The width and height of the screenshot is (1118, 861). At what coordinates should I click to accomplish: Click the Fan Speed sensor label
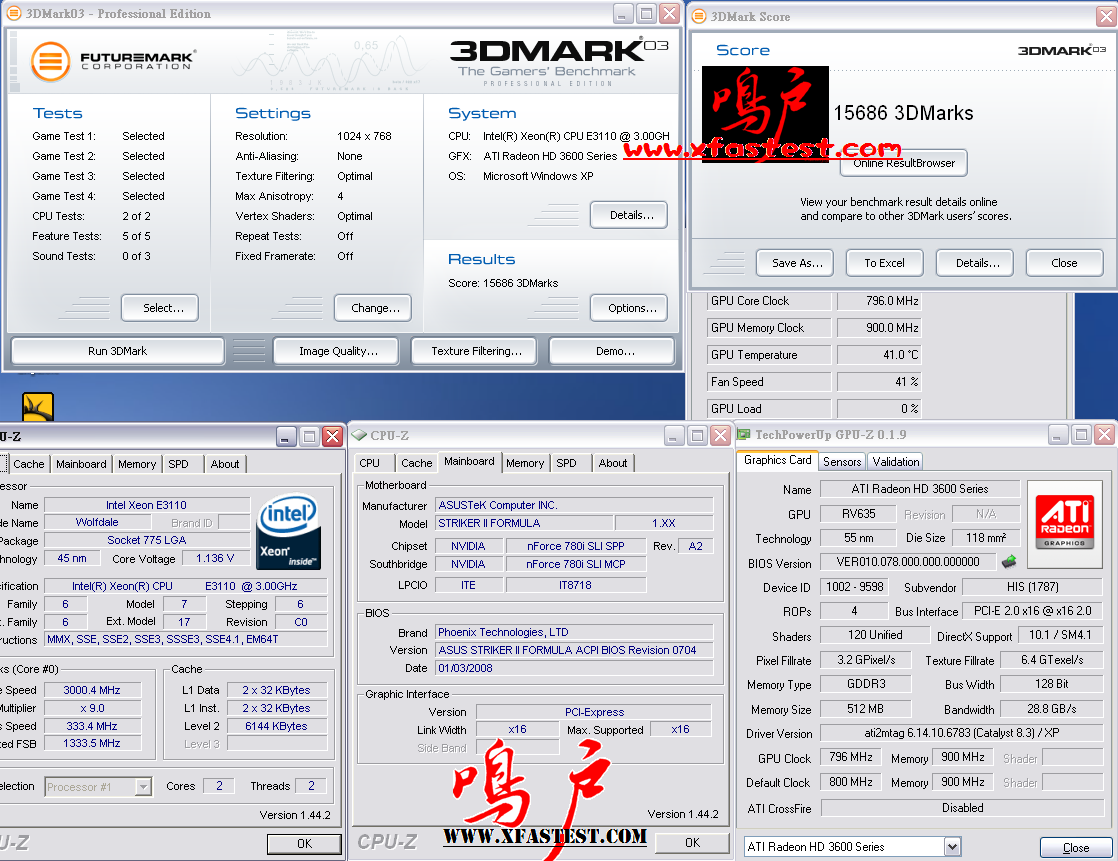[769, 381]
